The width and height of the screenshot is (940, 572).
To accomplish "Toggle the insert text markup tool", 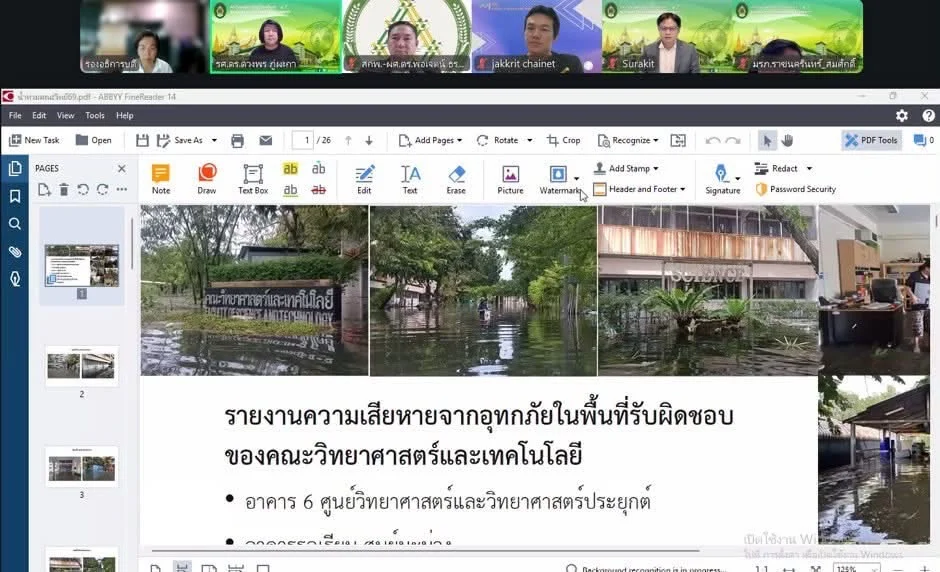I will pyautogui.click(x=319, y=169).
